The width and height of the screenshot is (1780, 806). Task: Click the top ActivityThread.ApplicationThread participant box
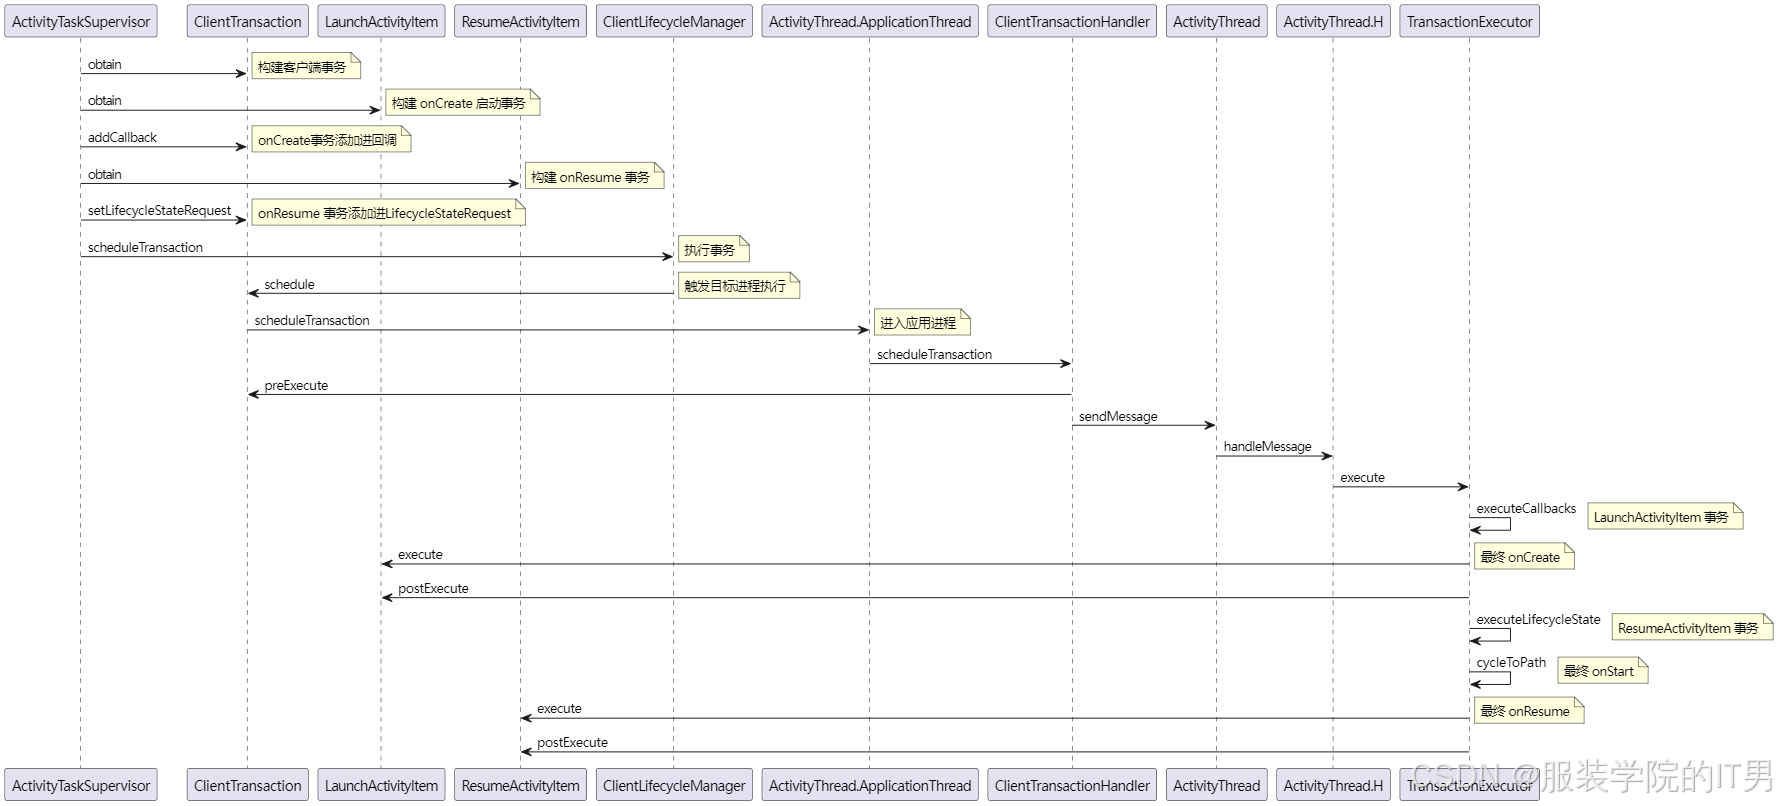point(870,22)
